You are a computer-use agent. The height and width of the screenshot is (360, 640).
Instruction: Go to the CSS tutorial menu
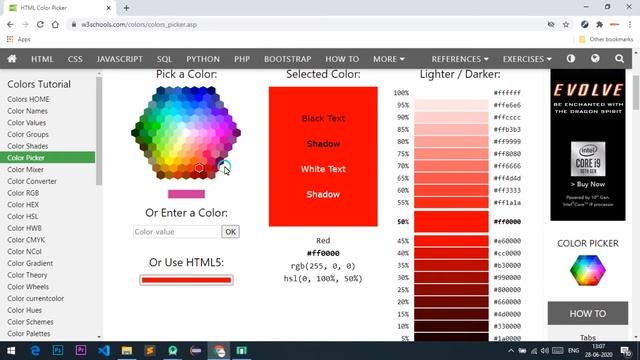(75, 59)
